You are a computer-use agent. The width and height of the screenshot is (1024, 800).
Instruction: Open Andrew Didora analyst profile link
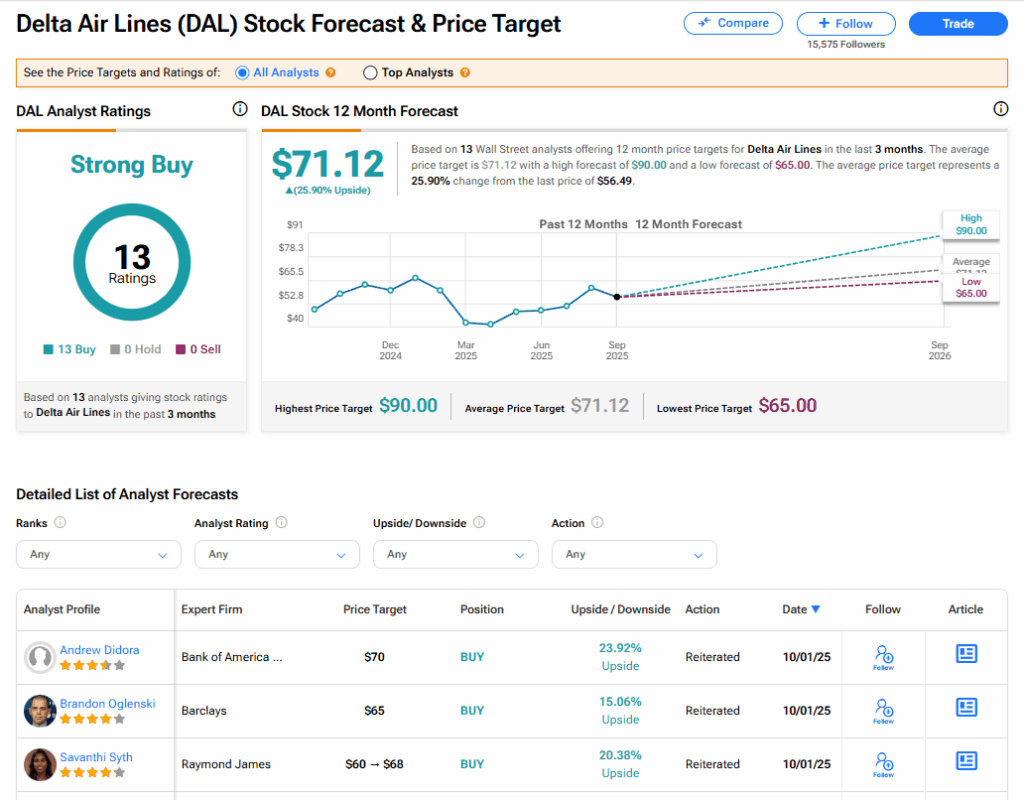[99, 650]
